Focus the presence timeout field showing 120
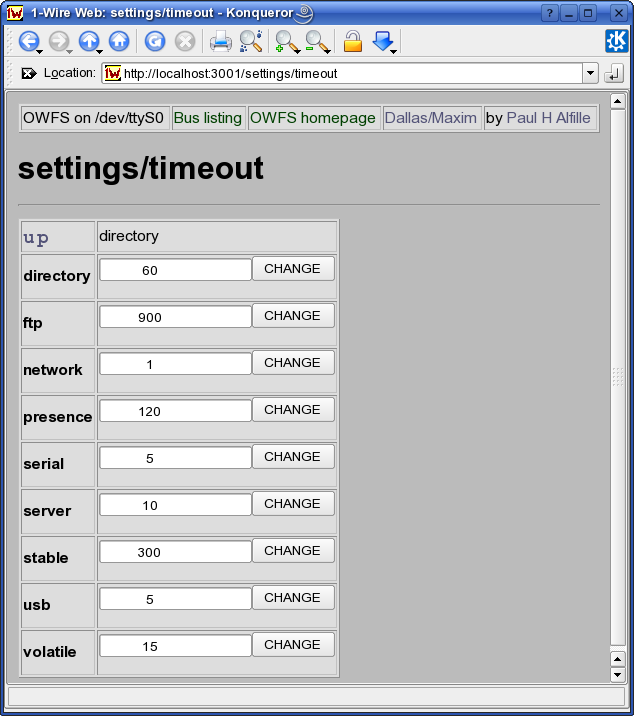Image resolution: width=634 pixels, height=716 pixels. click(x=175, y=411)
